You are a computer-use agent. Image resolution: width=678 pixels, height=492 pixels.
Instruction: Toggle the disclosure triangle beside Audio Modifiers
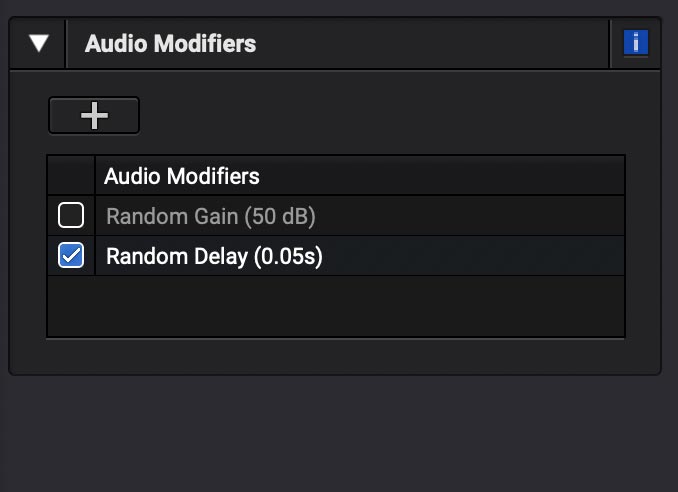pyautogui.click(x=39, y=44)
